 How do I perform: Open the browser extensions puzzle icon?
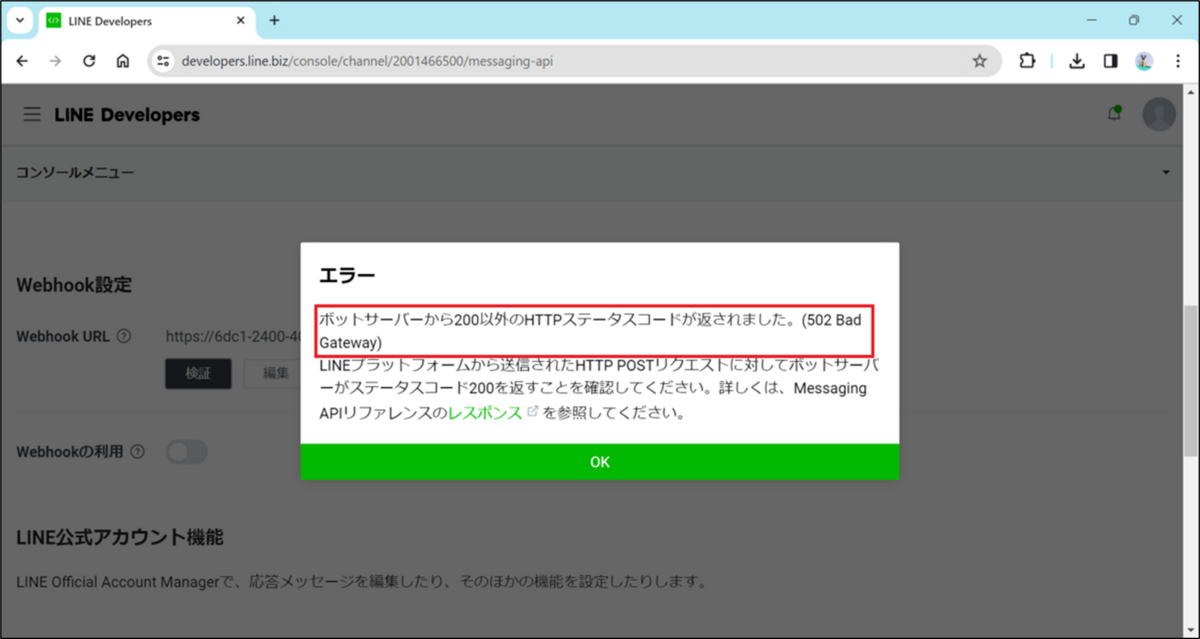click(1027, 61)
